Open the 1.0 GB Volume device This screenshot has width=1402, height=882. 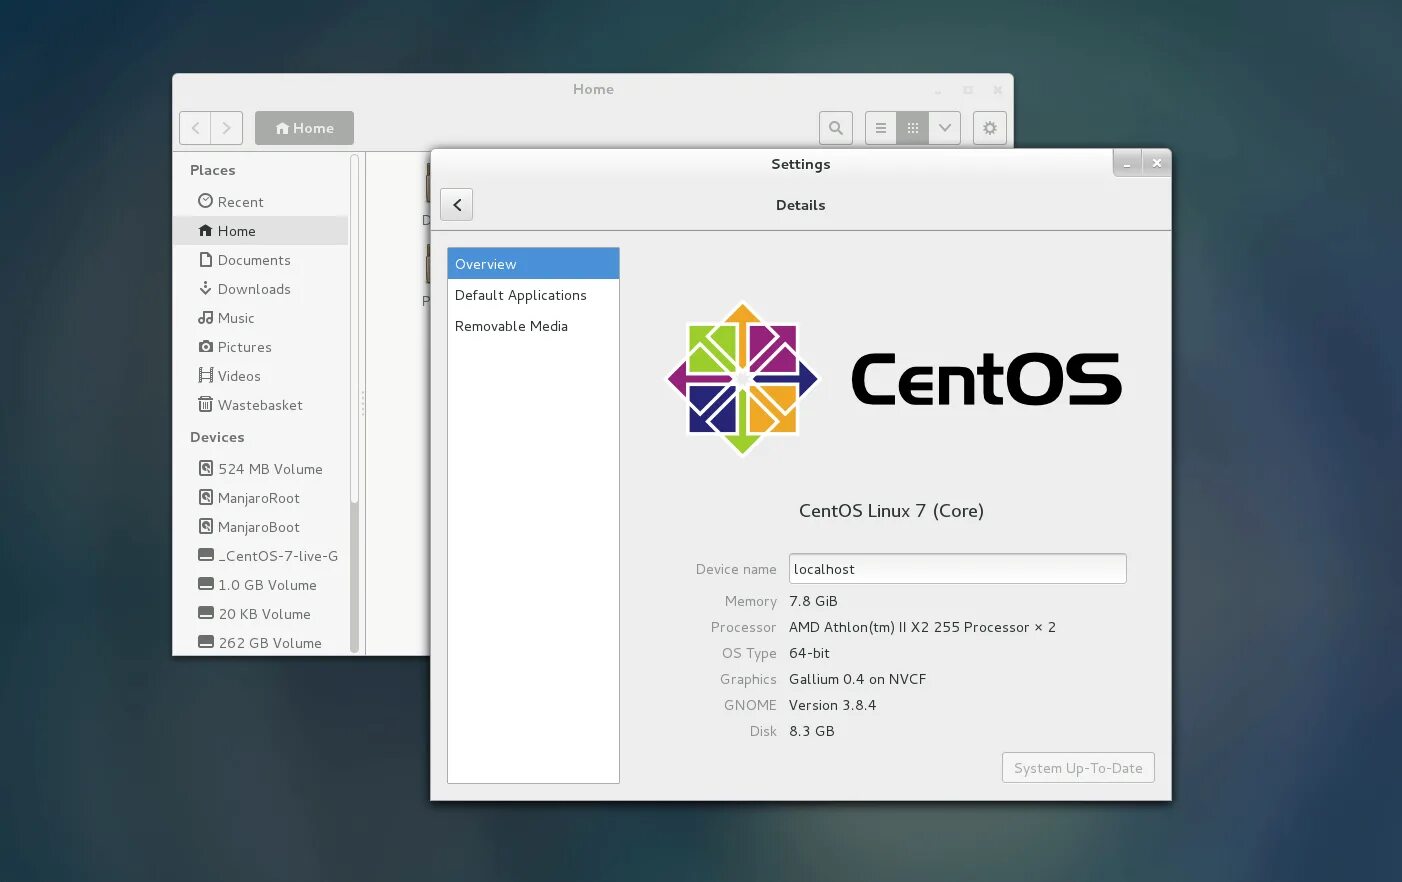pos(261,585)
